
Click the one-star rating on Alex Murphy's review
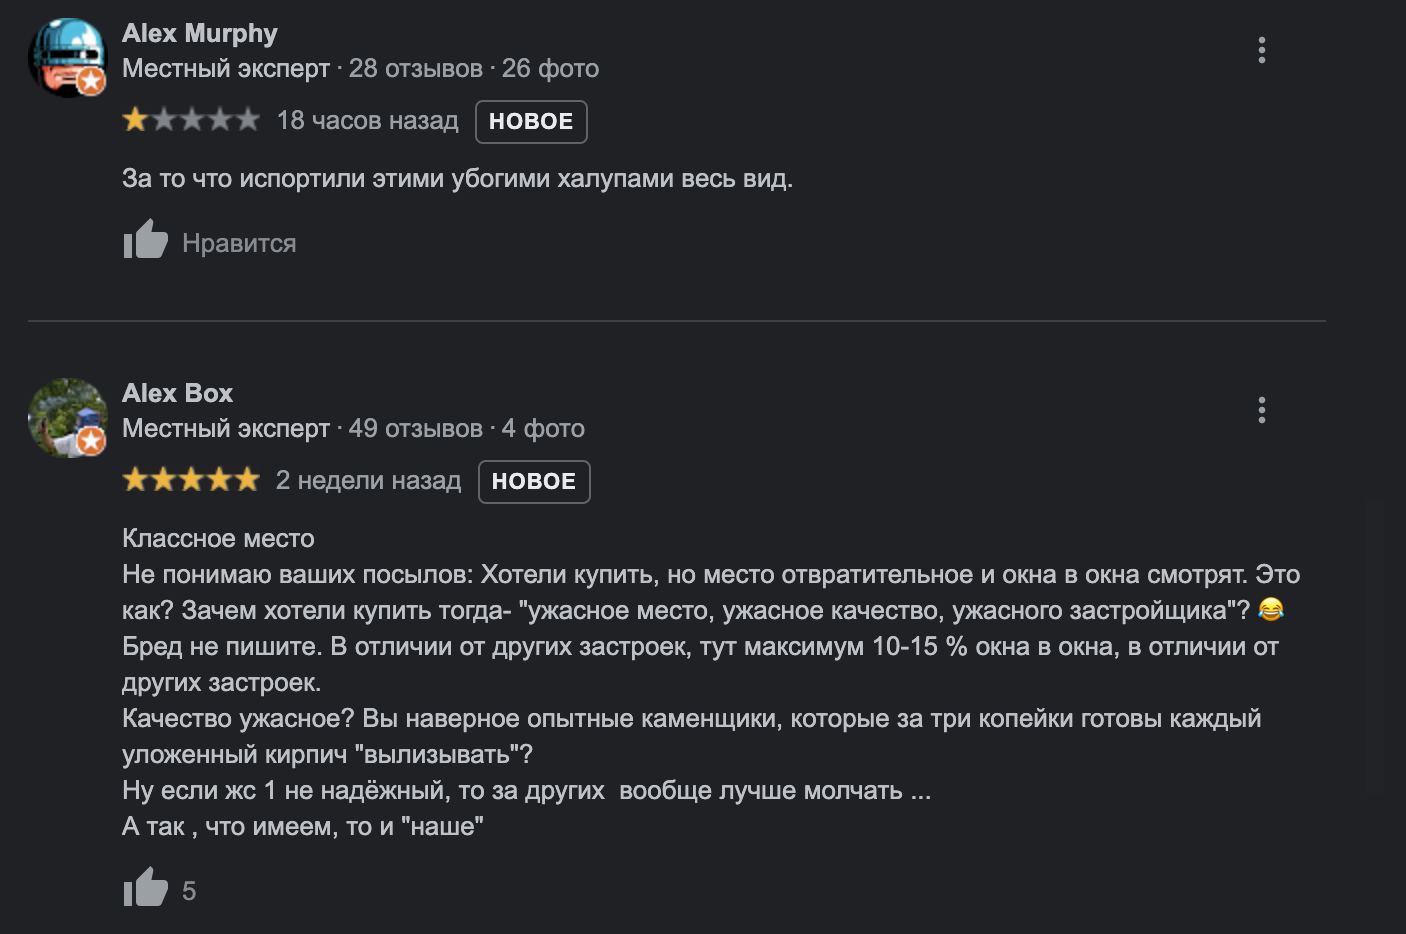190,120
